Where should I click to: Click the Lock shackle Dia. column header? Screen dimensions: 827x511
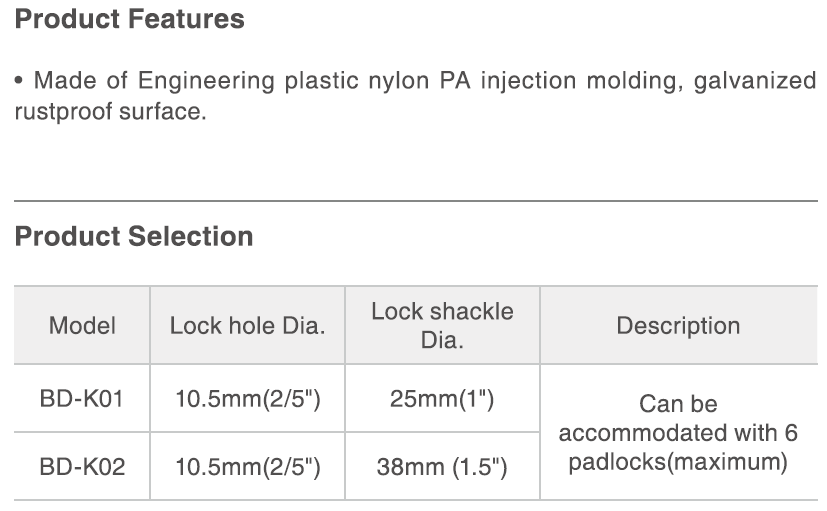click(442, 325)
